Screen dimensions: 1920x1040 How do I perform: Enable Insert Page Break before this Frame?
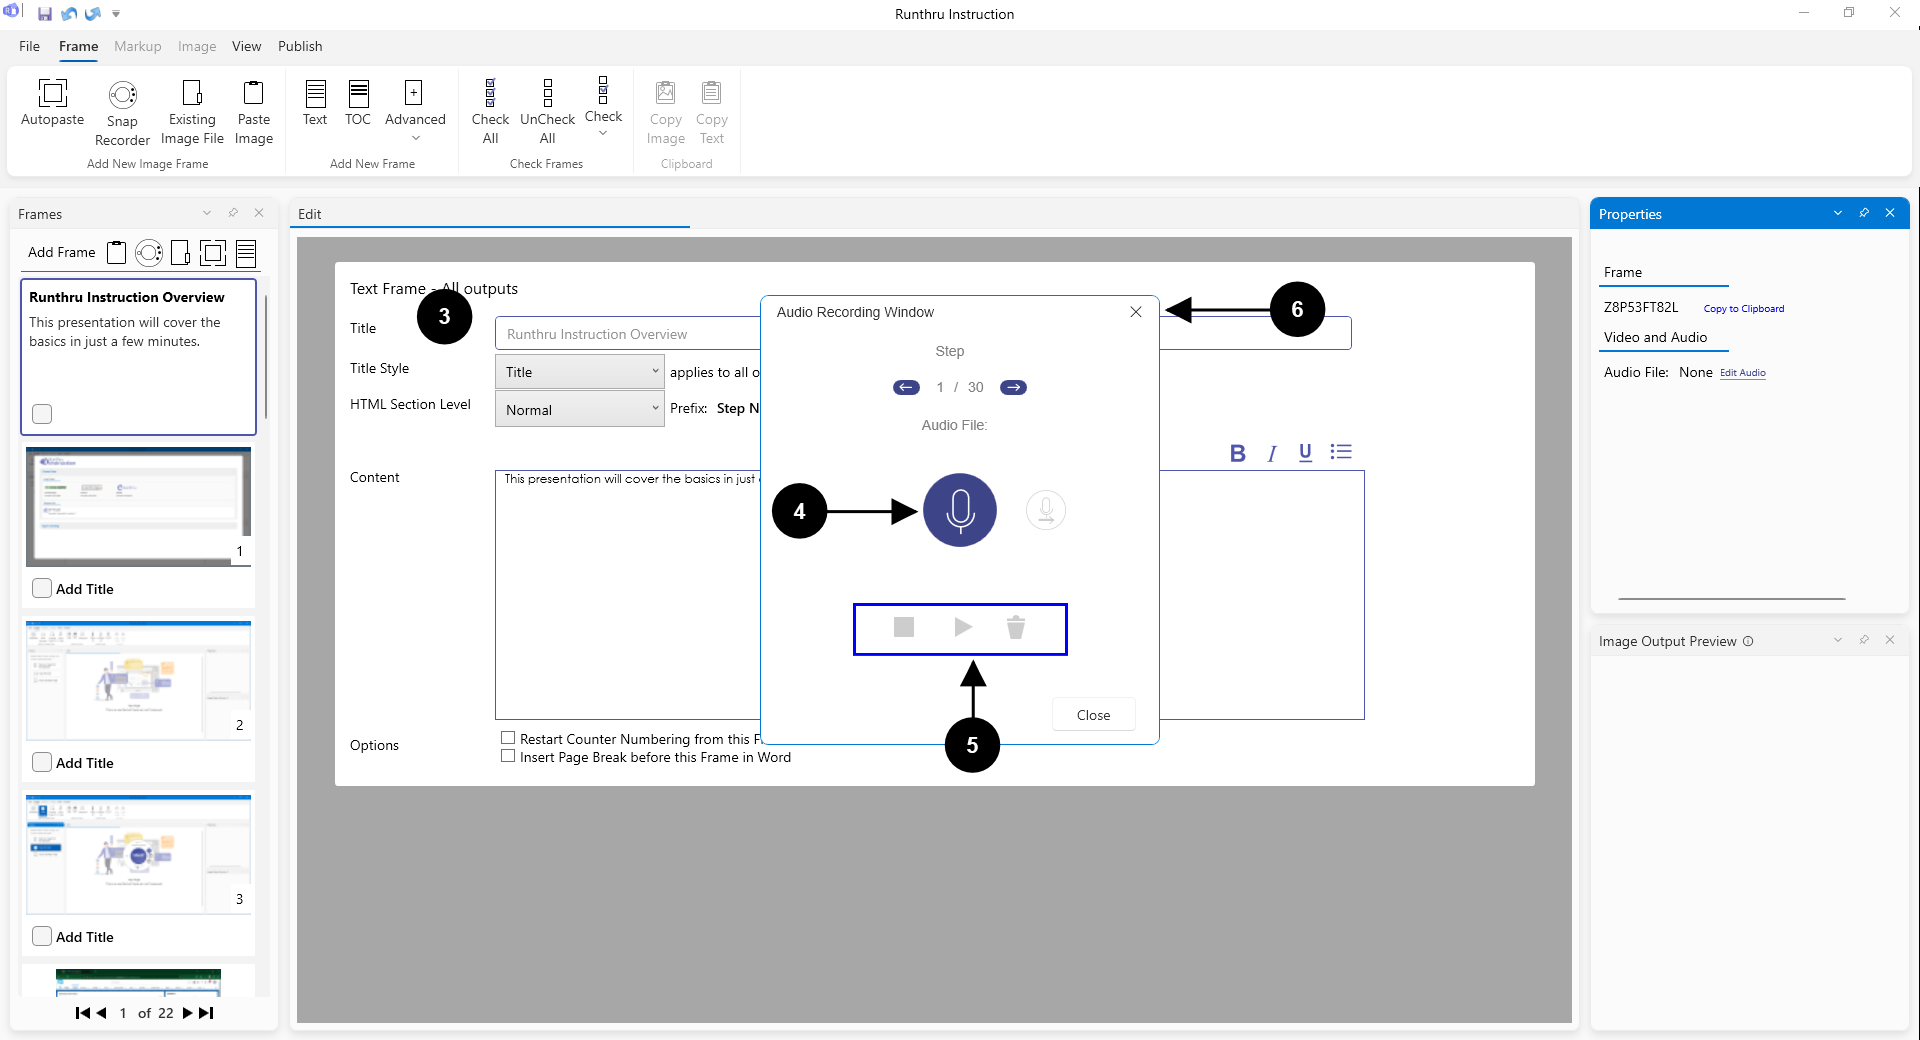[x=508, y=757]
